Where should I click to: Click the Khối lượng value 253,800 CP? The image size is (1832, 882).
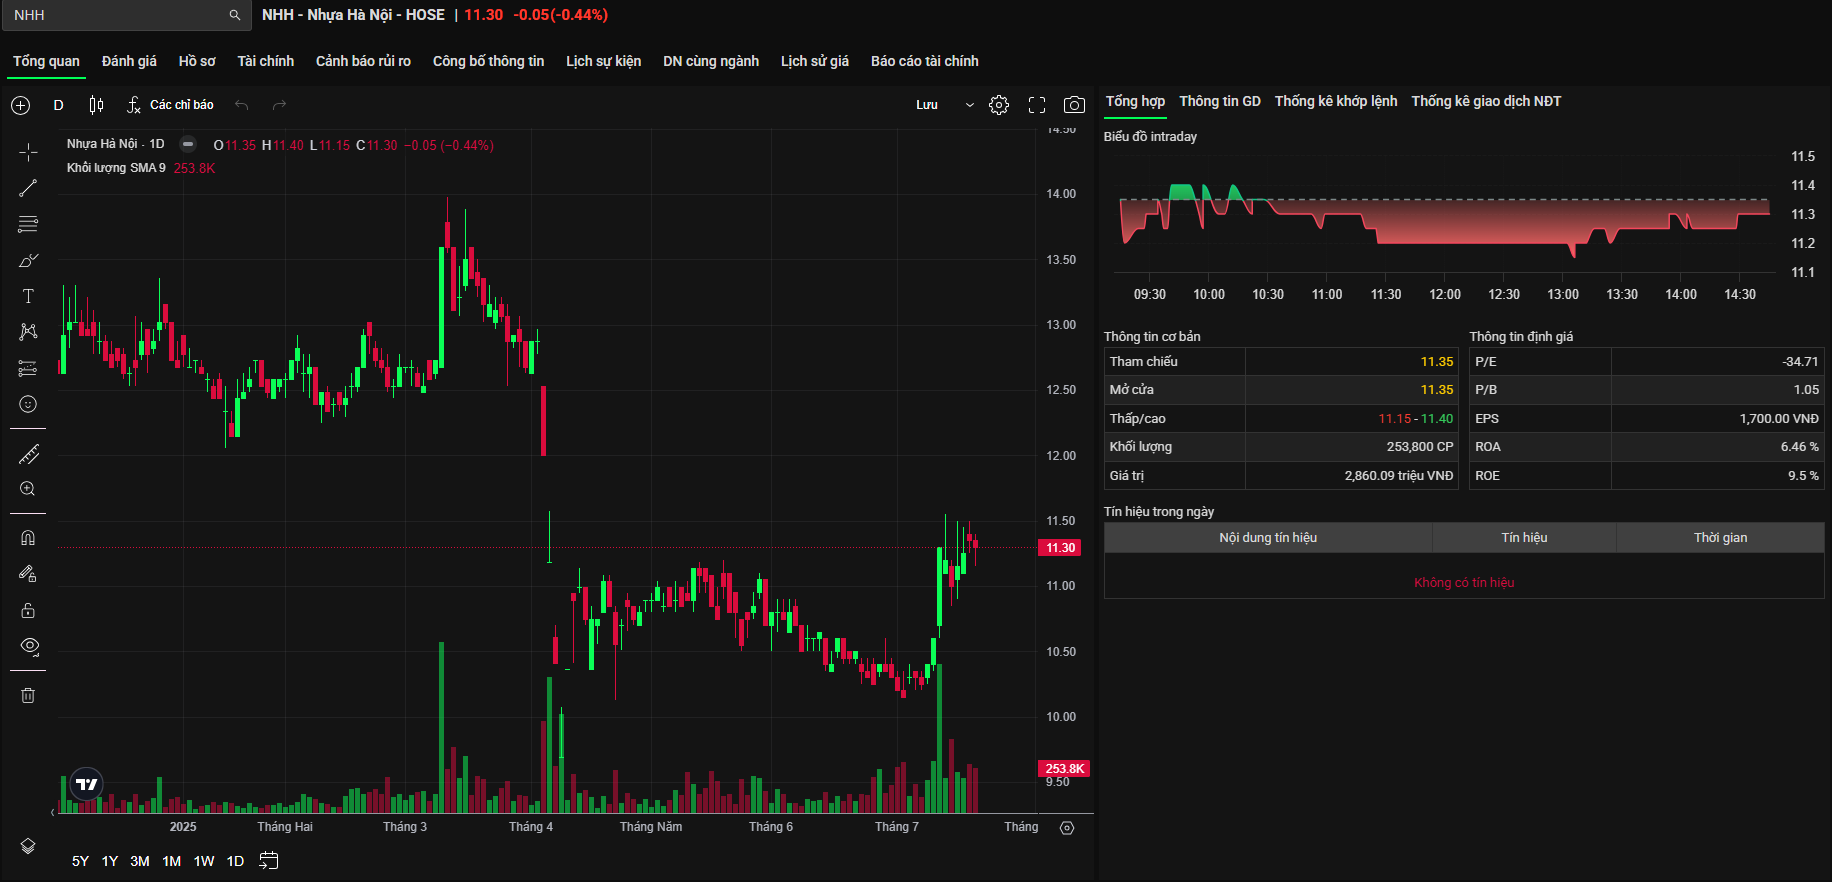click(1419, 447)
